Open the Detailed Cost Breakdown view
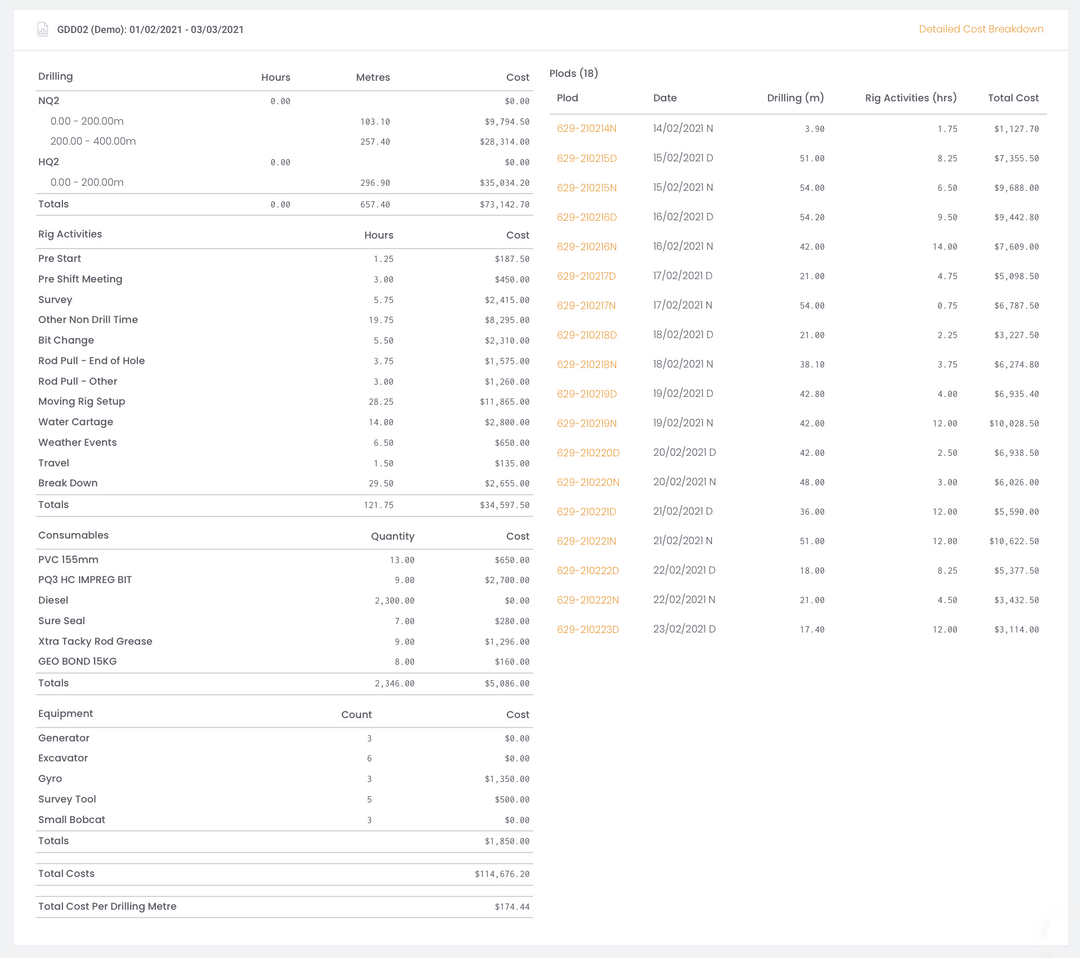 pyautogui.click(x=980, y=29)
